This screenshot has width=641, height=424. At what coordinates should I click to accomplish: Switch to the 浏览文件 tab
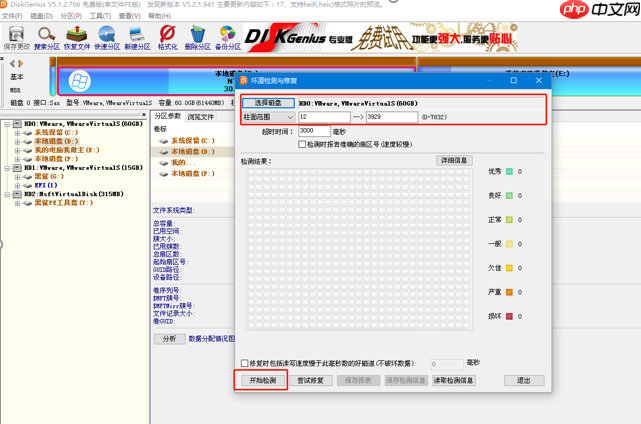(201, 117)
